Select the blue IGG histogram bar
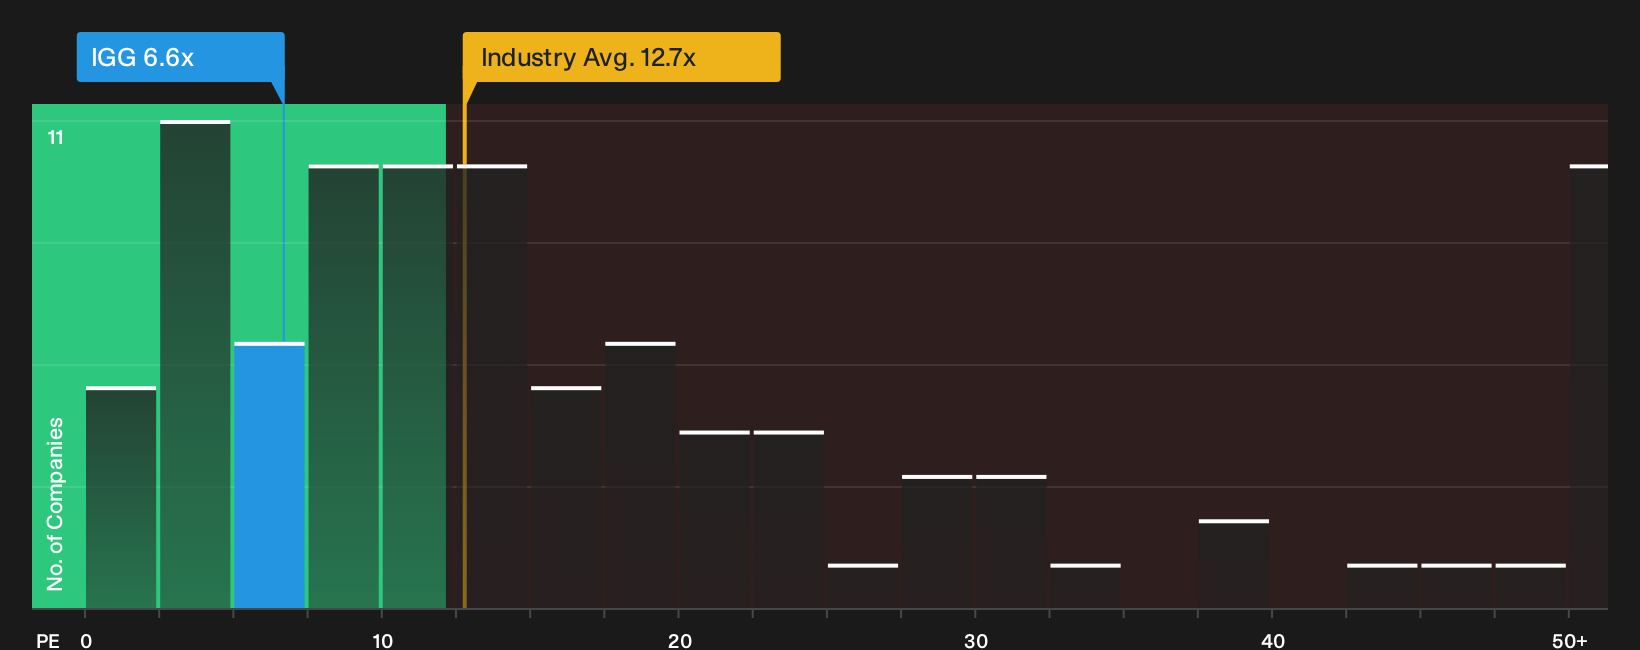 point(269,475)
